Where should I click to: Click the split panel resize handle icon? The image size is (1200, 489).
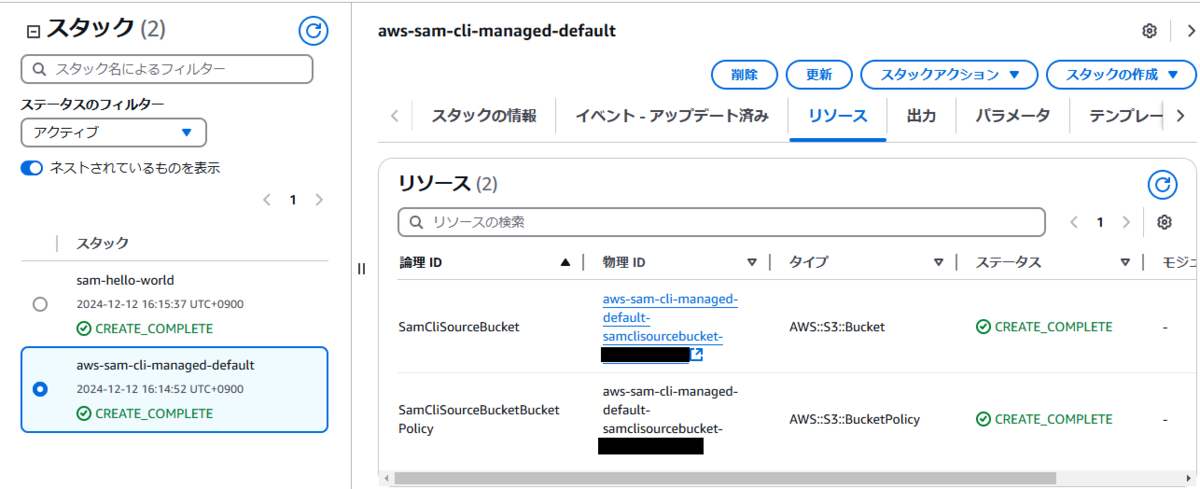(362, 268)
